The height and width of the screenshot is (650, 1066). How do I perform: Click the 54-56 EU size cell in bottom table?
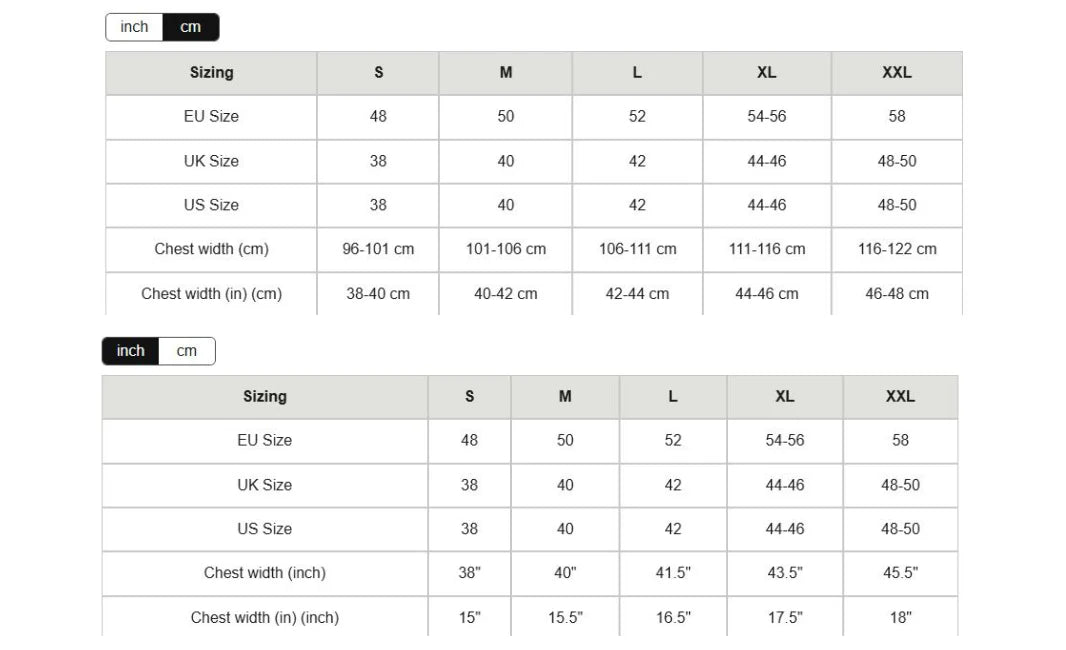pos(785,440)
